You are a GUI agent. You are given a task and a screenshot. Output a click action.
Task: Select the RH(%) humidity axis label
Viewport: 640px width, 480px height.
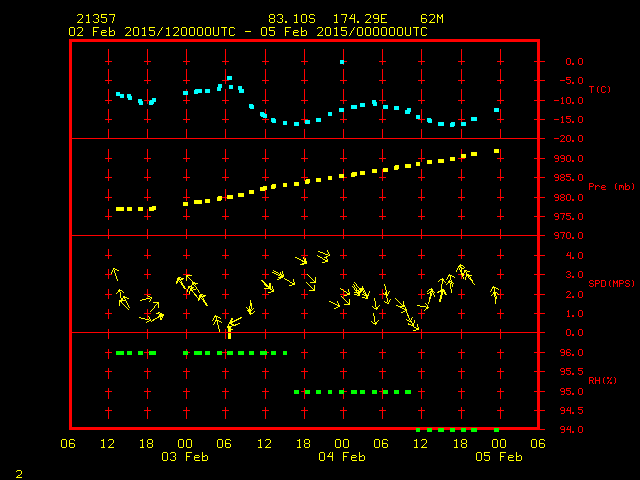point(602,381)
